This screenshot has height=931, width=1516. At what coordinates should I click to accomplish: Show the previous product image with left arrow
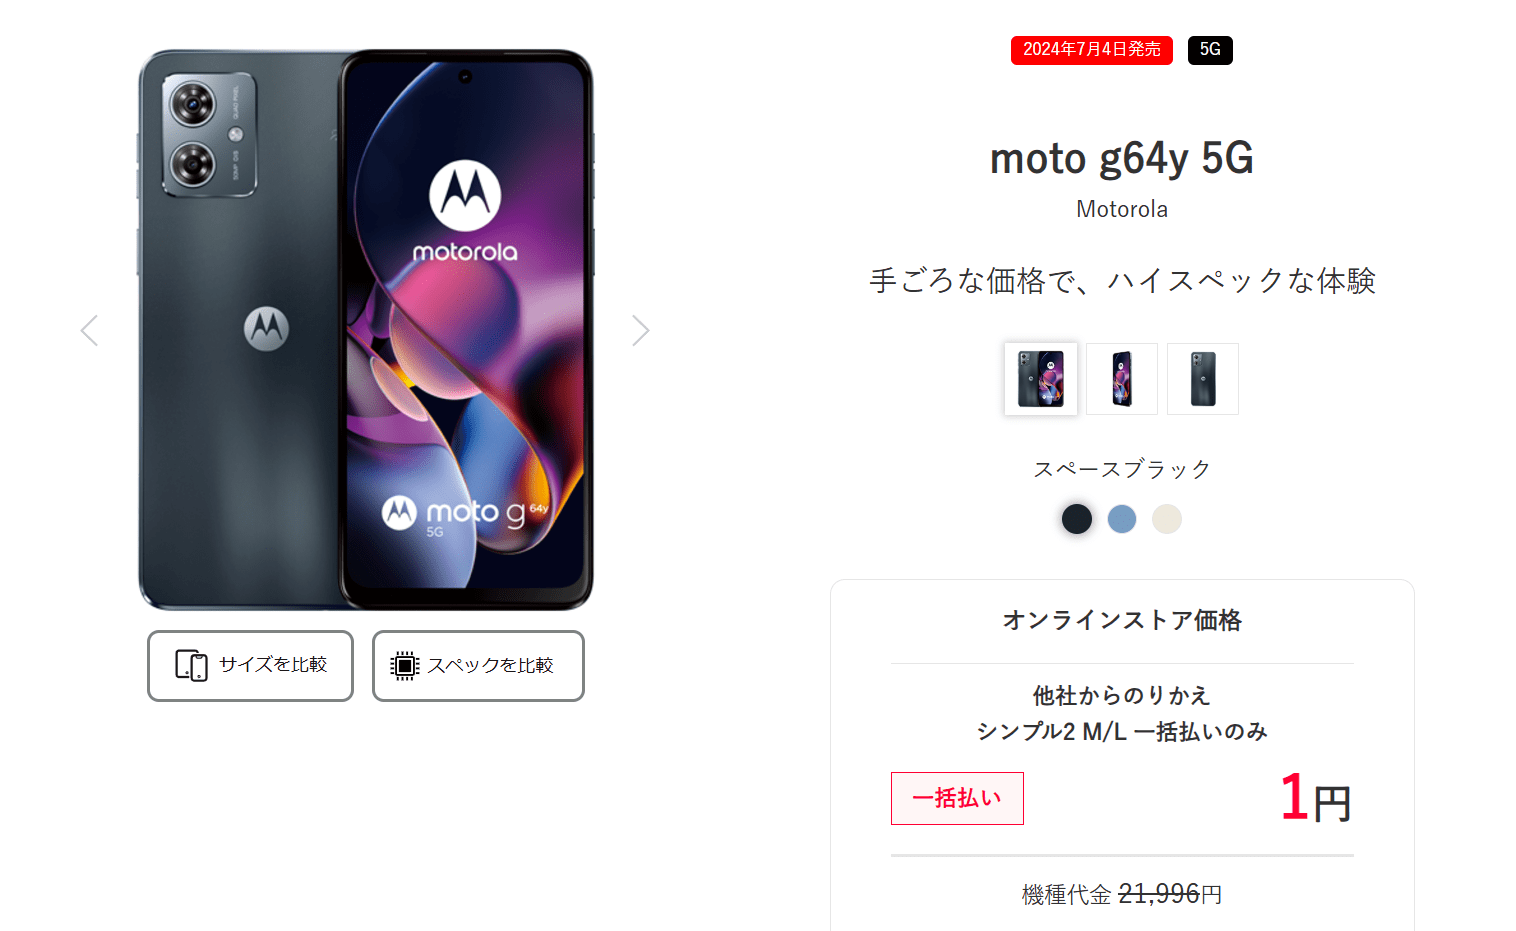(x=89, y=330)
